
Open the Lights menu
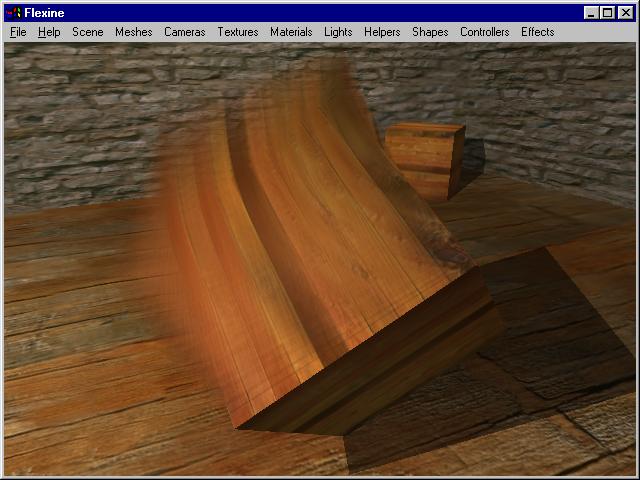tap(338, 32)
